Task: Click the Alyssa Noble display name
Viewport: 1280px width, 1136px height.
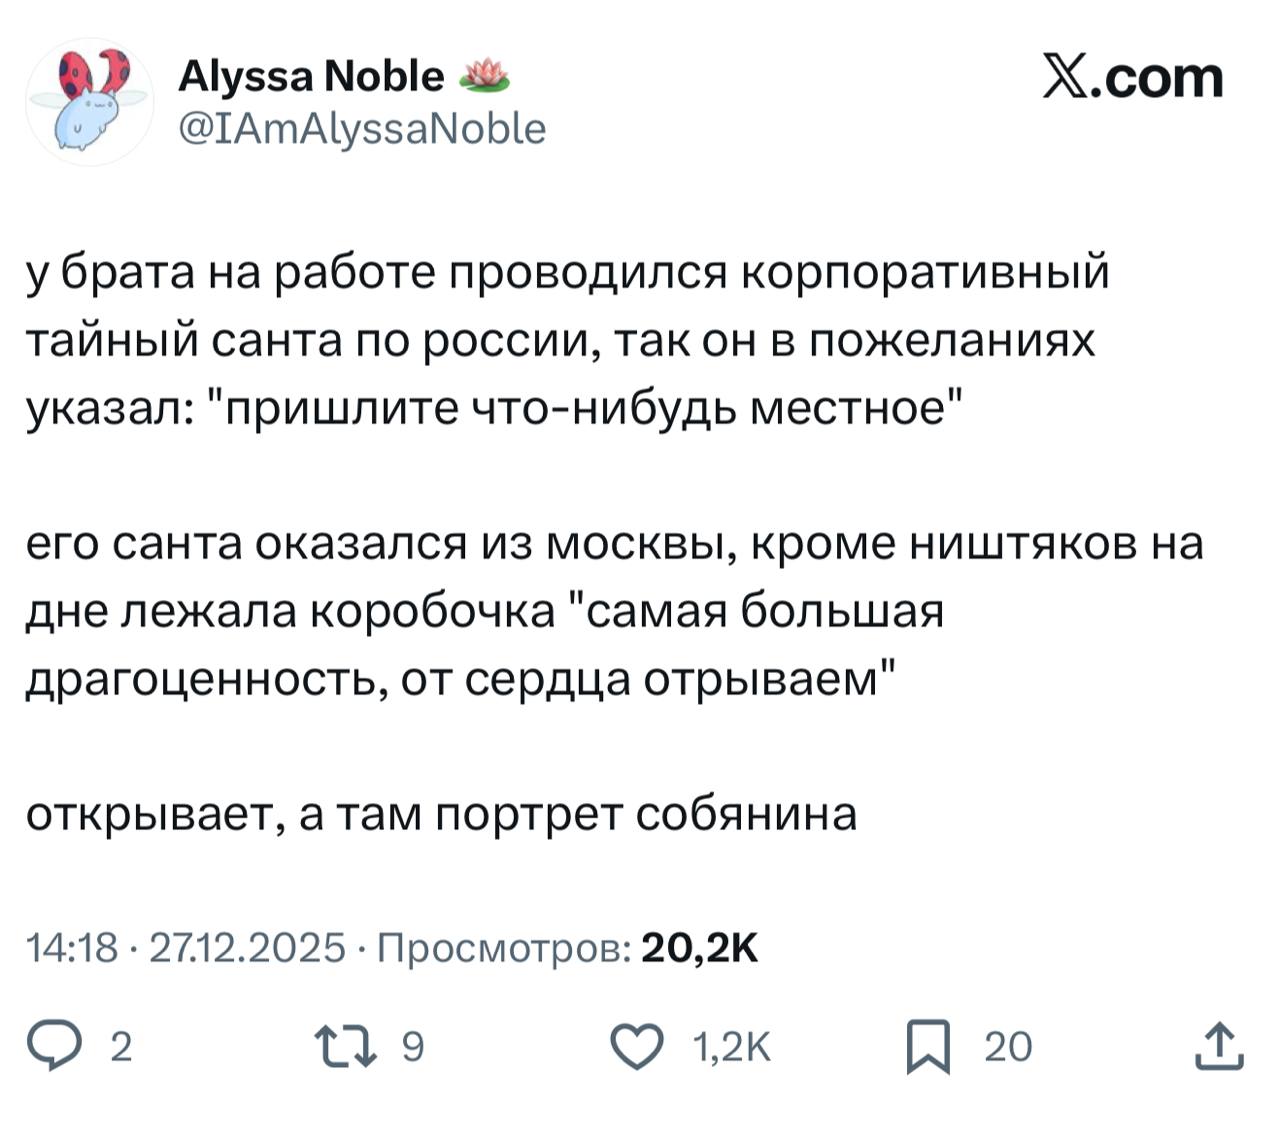Action: [x=310, y=76]
